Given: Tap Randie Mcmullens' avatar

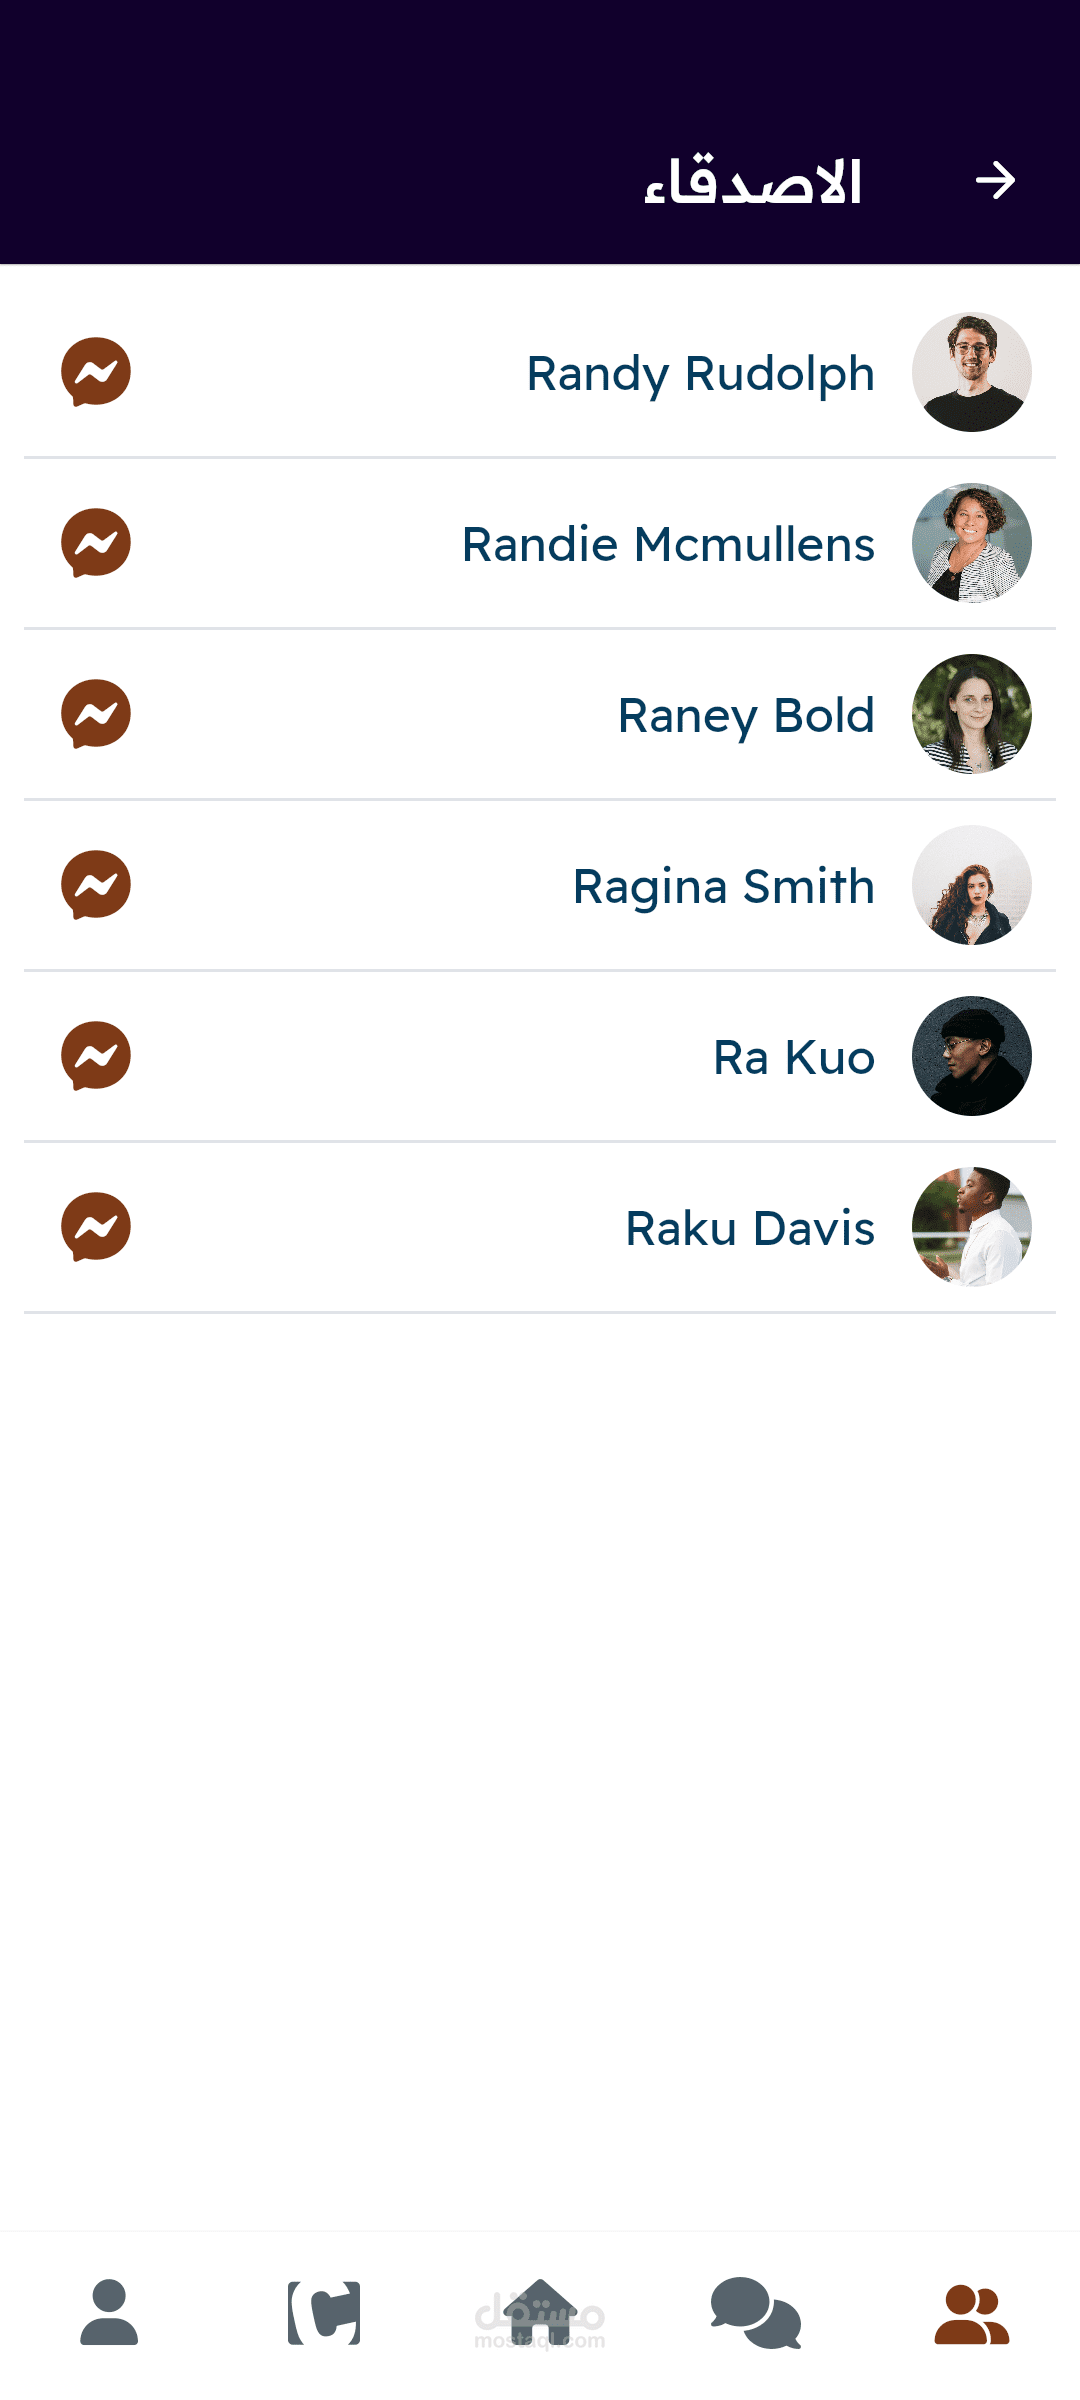Looking at the screenshot, I should (971, 543).
